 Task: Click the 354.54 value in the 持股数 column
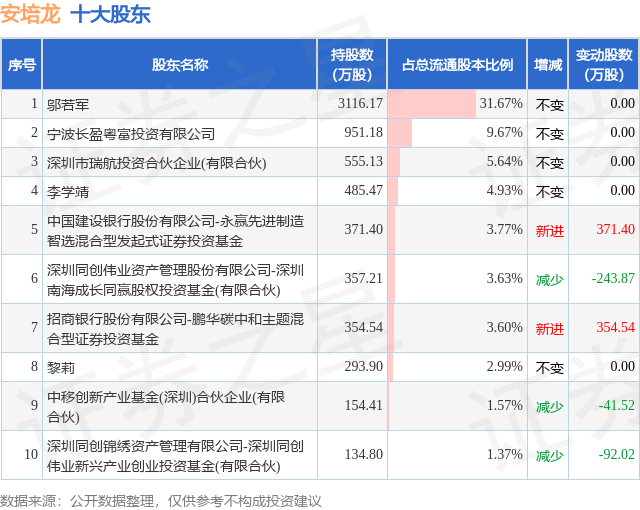[363, 327]
